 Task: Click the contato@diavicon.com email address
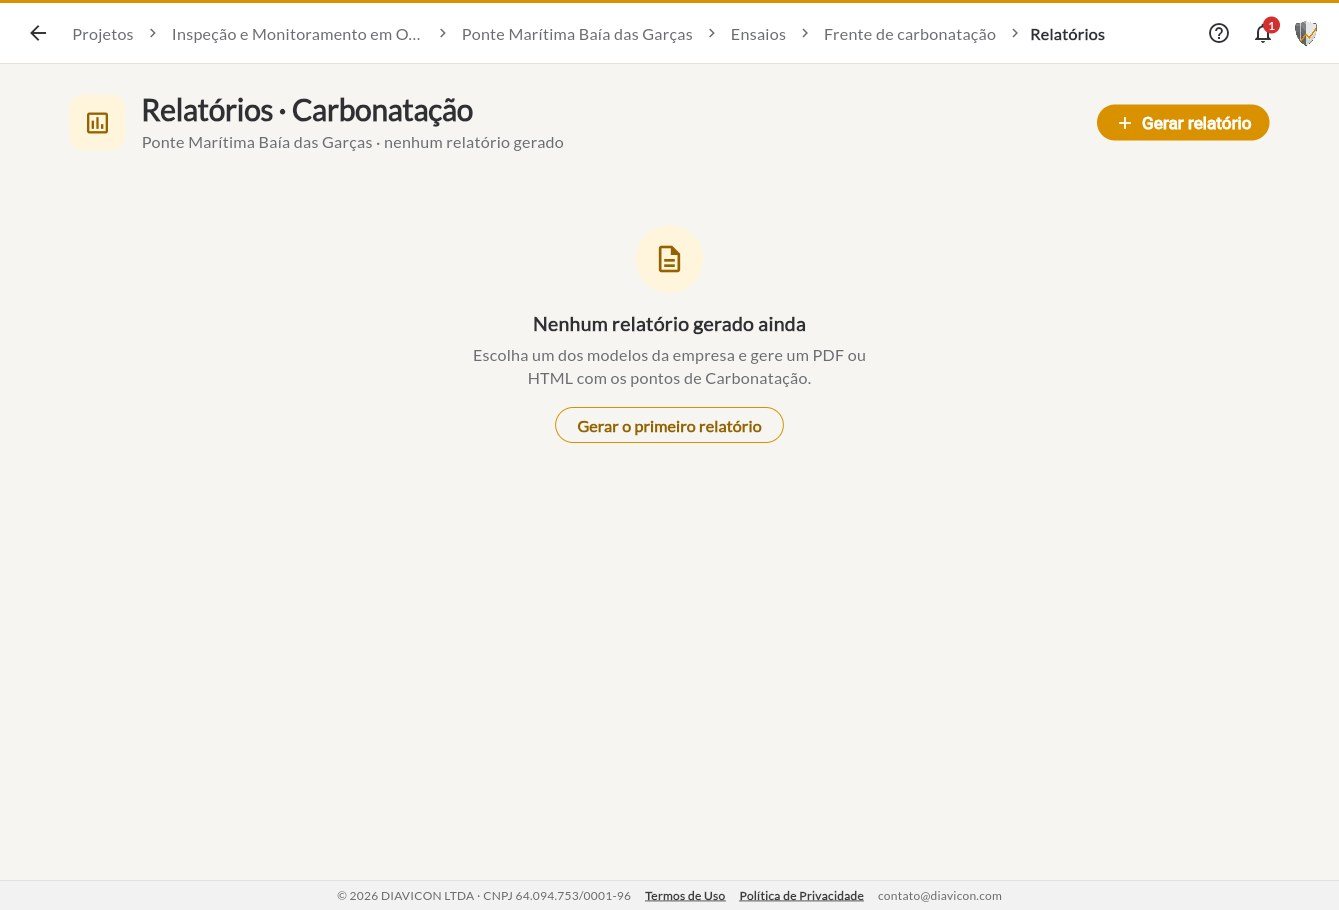click(940, 896)
